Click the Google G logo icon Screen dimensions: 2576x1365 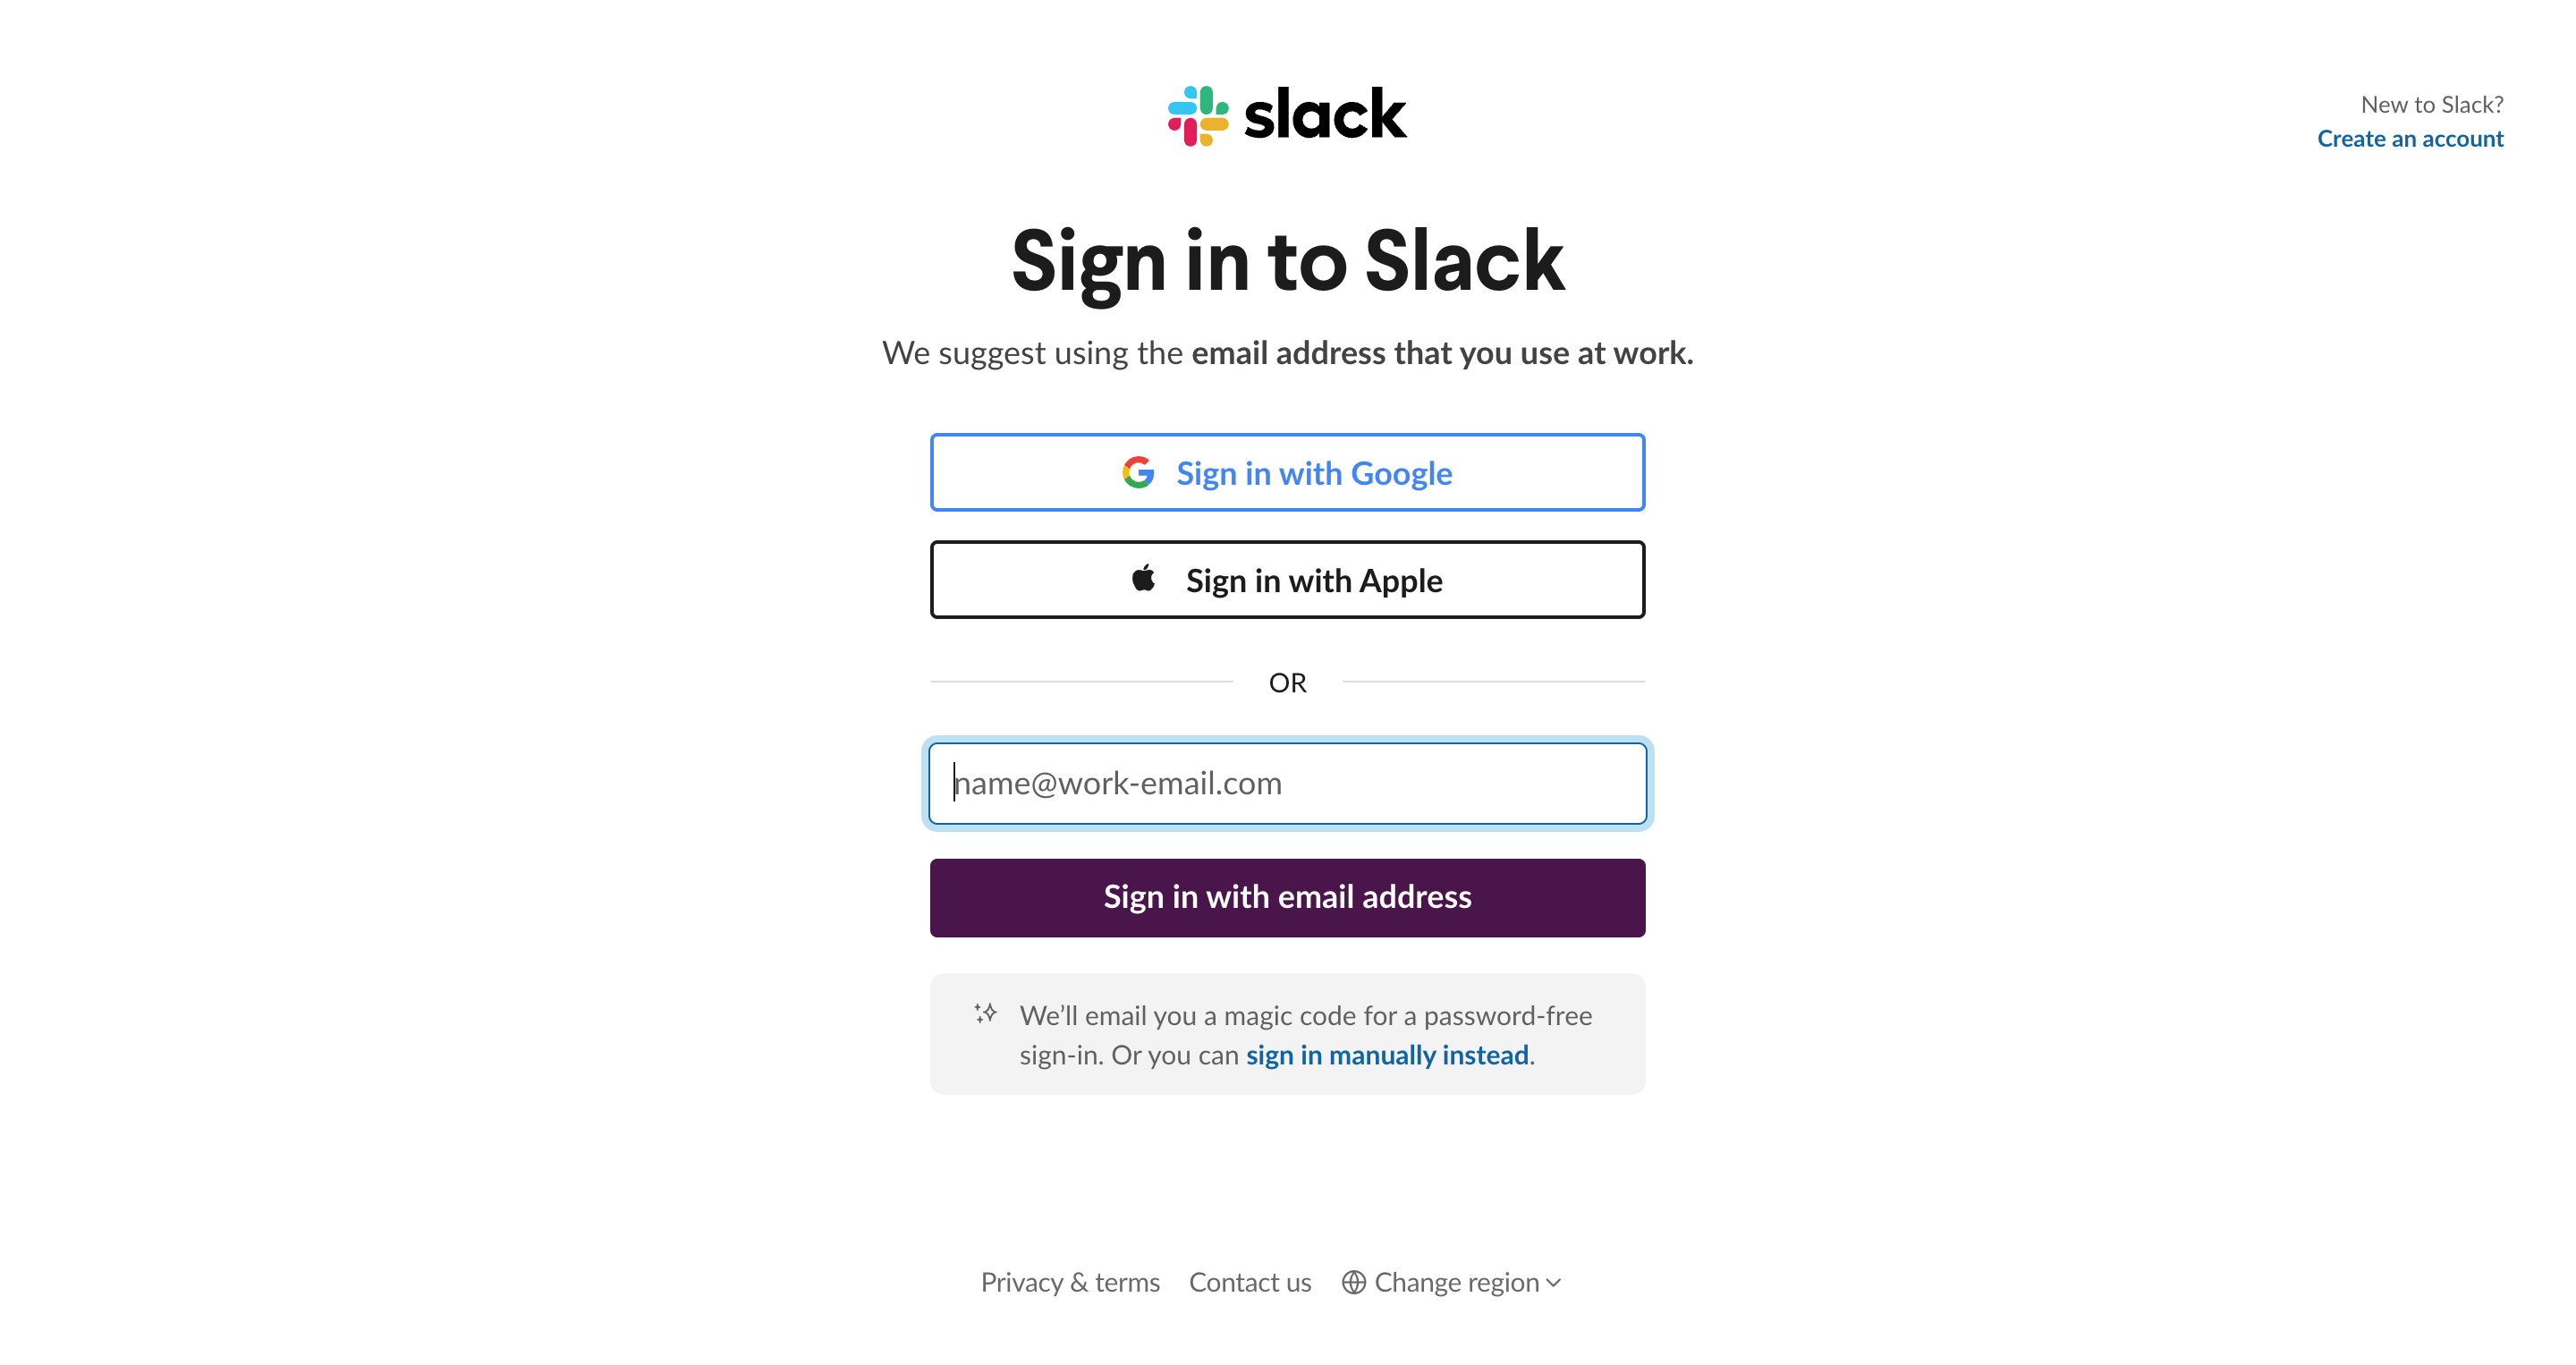click(x=1138, y=472)
